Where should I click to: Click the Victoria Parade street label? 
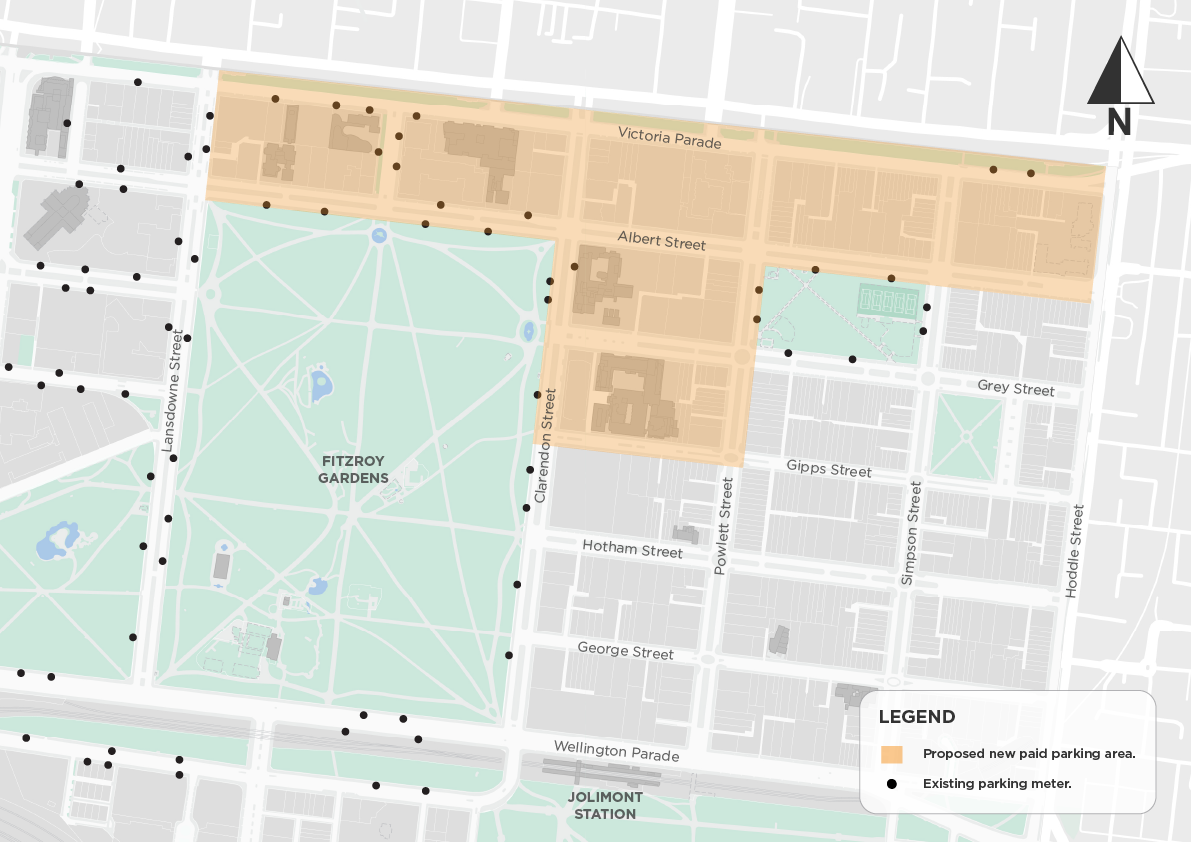pyautogui.click(x=669, y=137)
